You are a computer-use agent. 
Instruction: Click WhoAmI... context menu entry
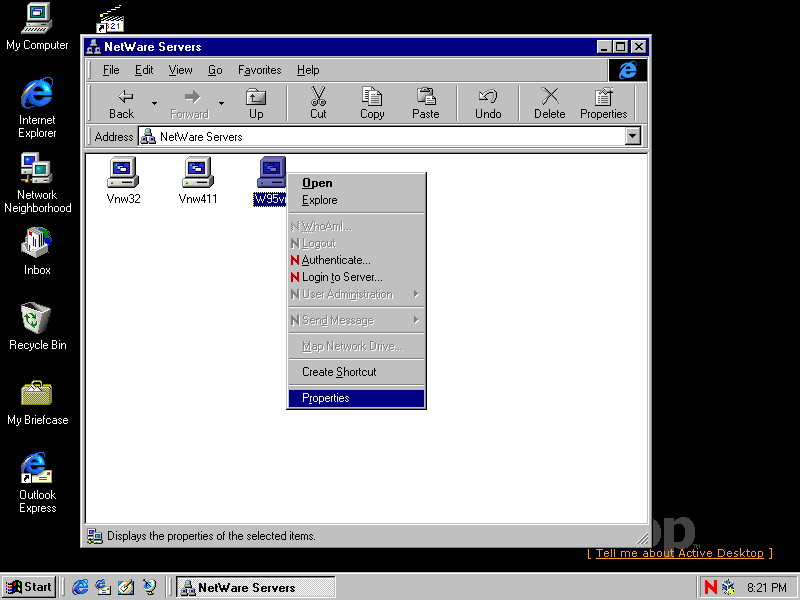click(x=356, y=226)
